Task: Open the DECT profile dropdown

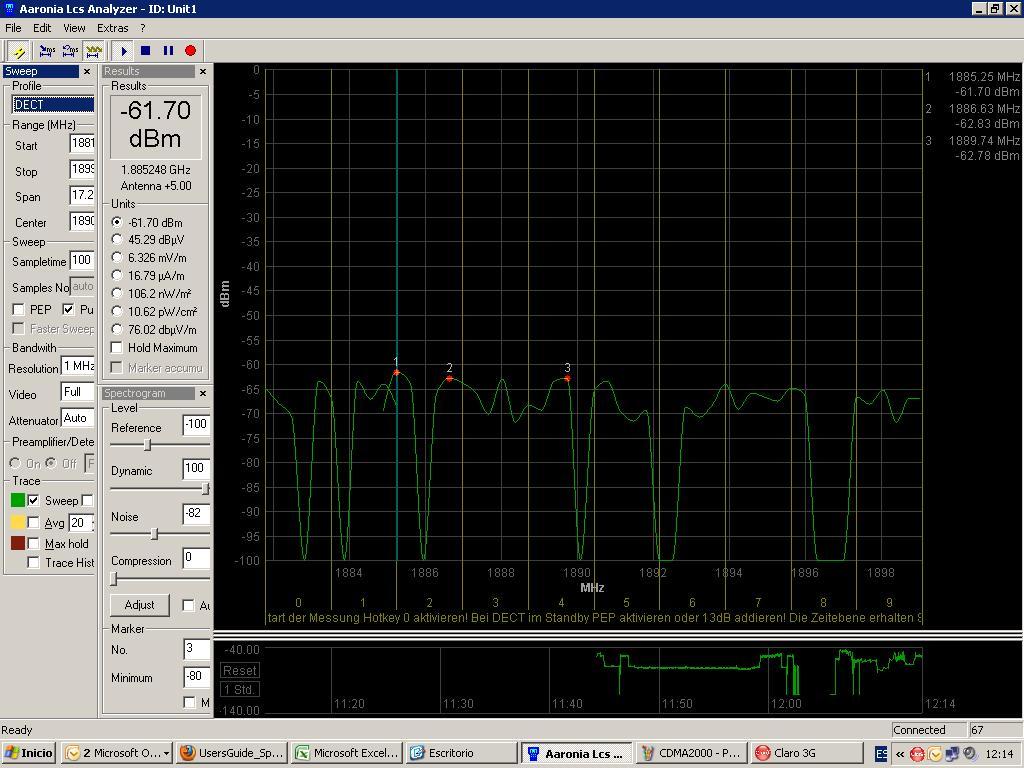Action: [x=54, y=104]
